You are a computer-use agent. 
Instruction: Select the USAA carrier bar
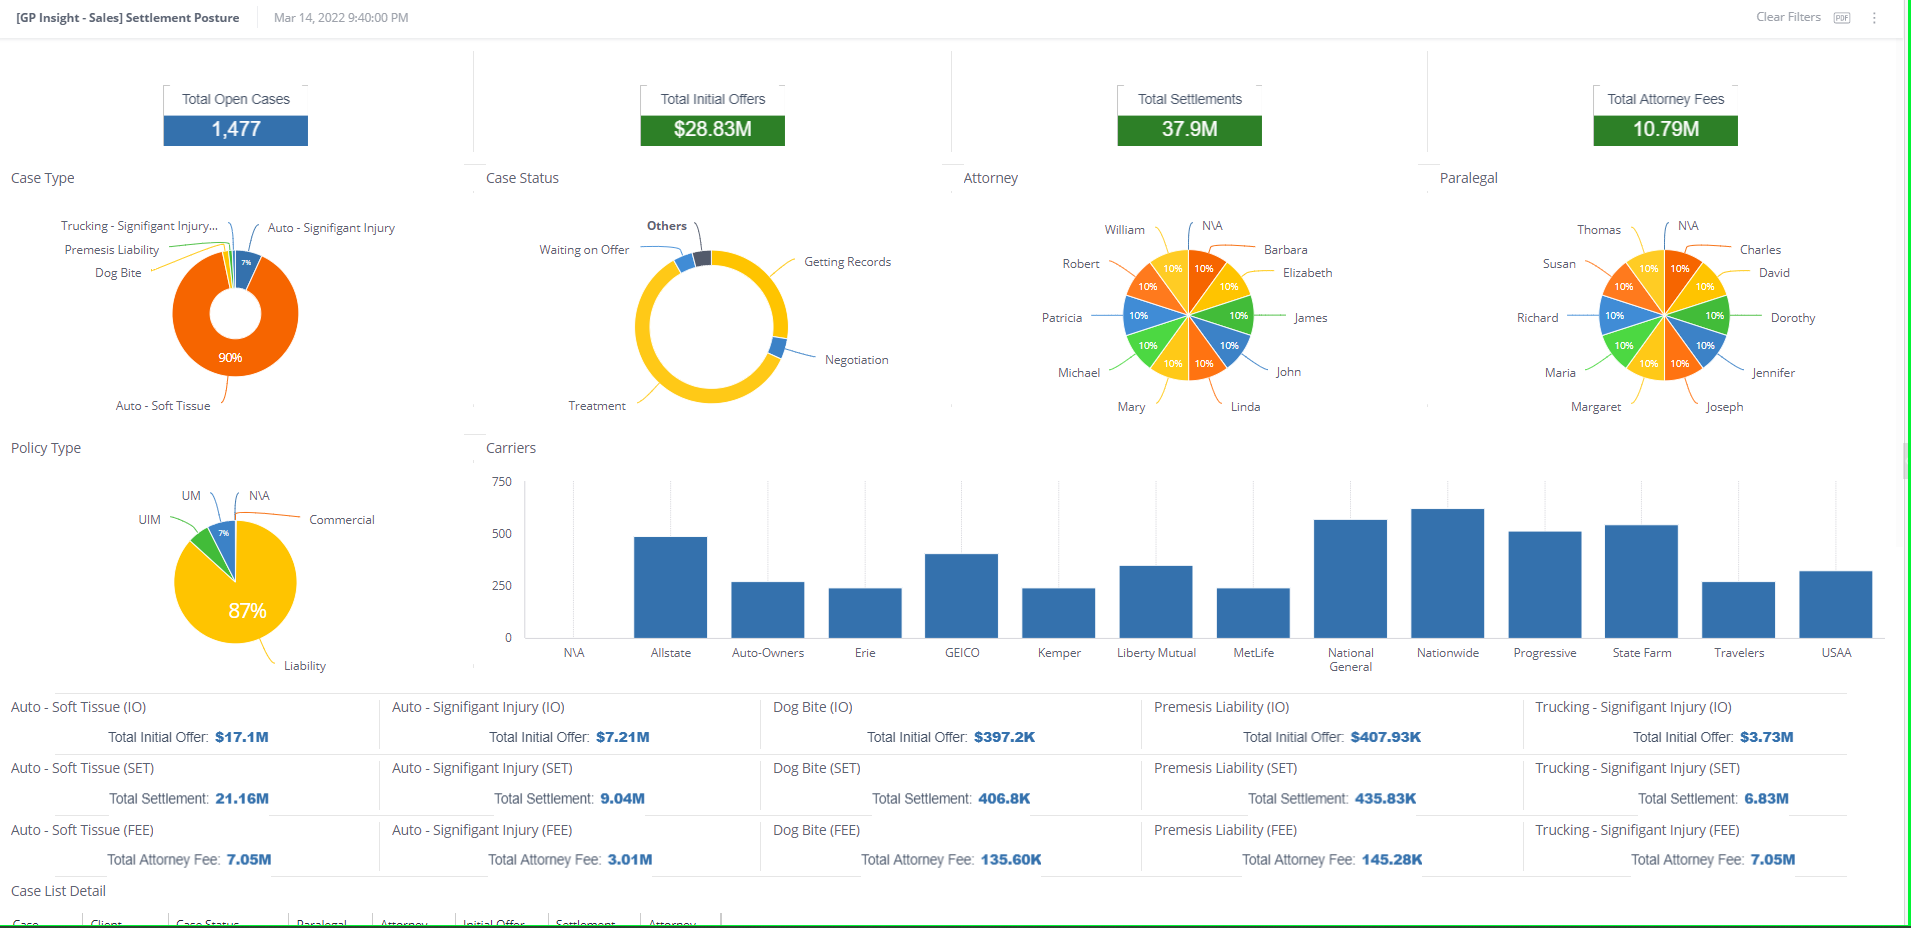click(1836, 605)
